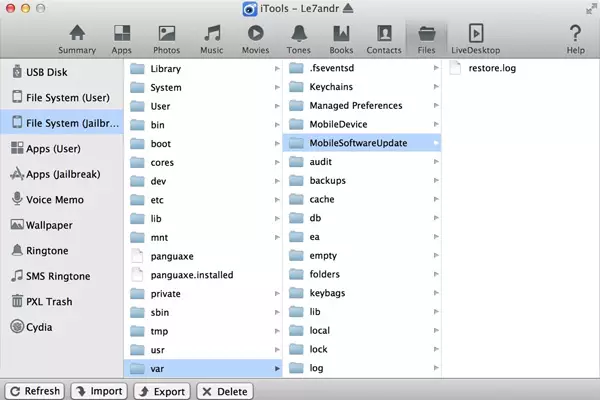Viewport: 600px width, 400px height.
Task: Select the cores folder
Action: [x=203, y=162]
